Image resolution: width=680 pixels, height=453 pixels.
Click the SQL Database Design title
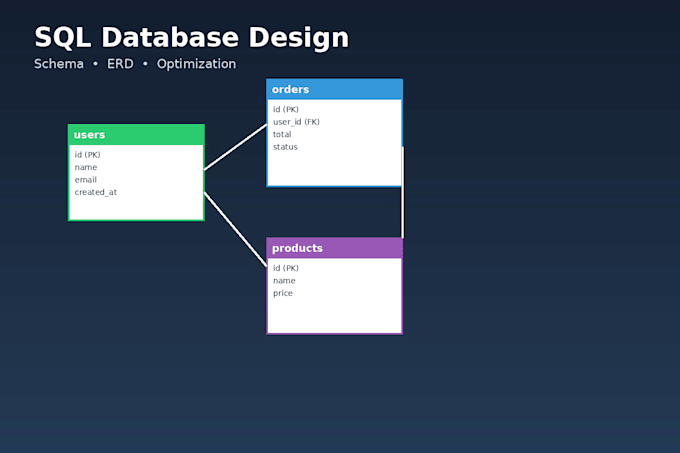pos(191,38)
